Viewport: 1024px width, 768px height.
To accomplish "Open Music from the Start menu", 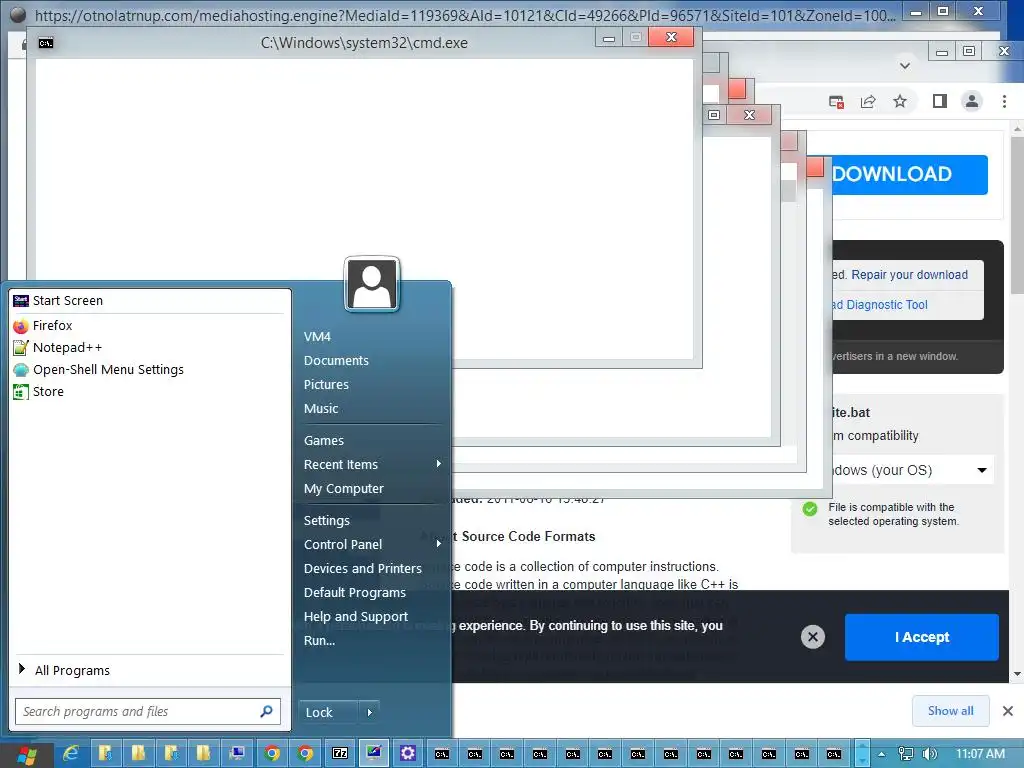I will click(321, 409).
